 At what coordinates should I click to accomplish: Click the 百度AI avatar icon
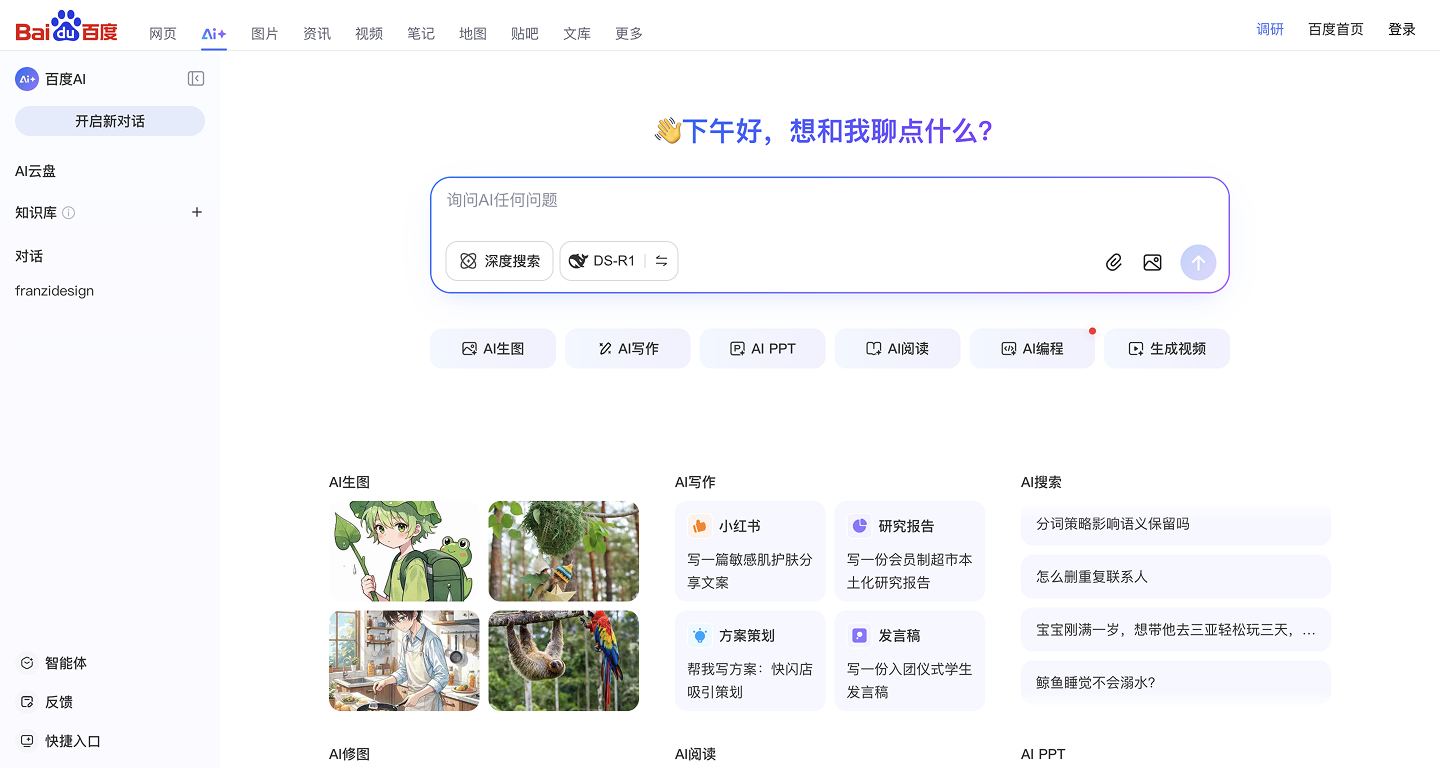click(x=27, y=79)
